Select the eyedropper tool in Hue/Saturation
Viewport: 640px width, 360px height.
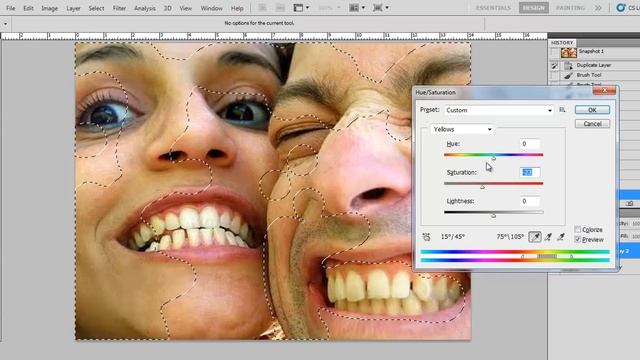click(x=535, y=237)
